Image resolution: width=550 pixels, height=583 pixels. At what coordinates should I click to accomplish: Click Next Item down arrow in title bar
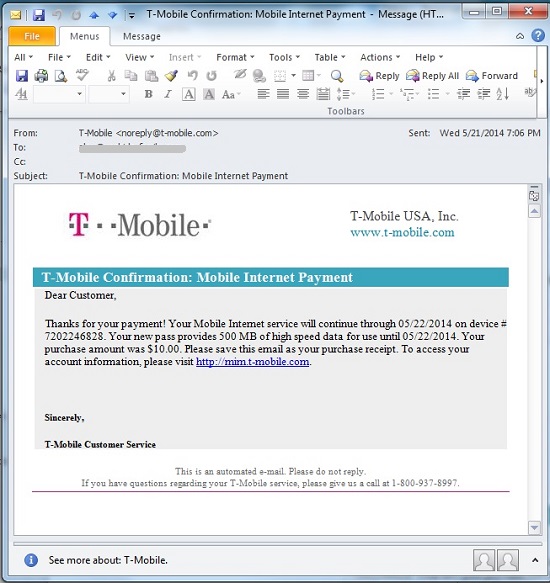pos(112,15)
